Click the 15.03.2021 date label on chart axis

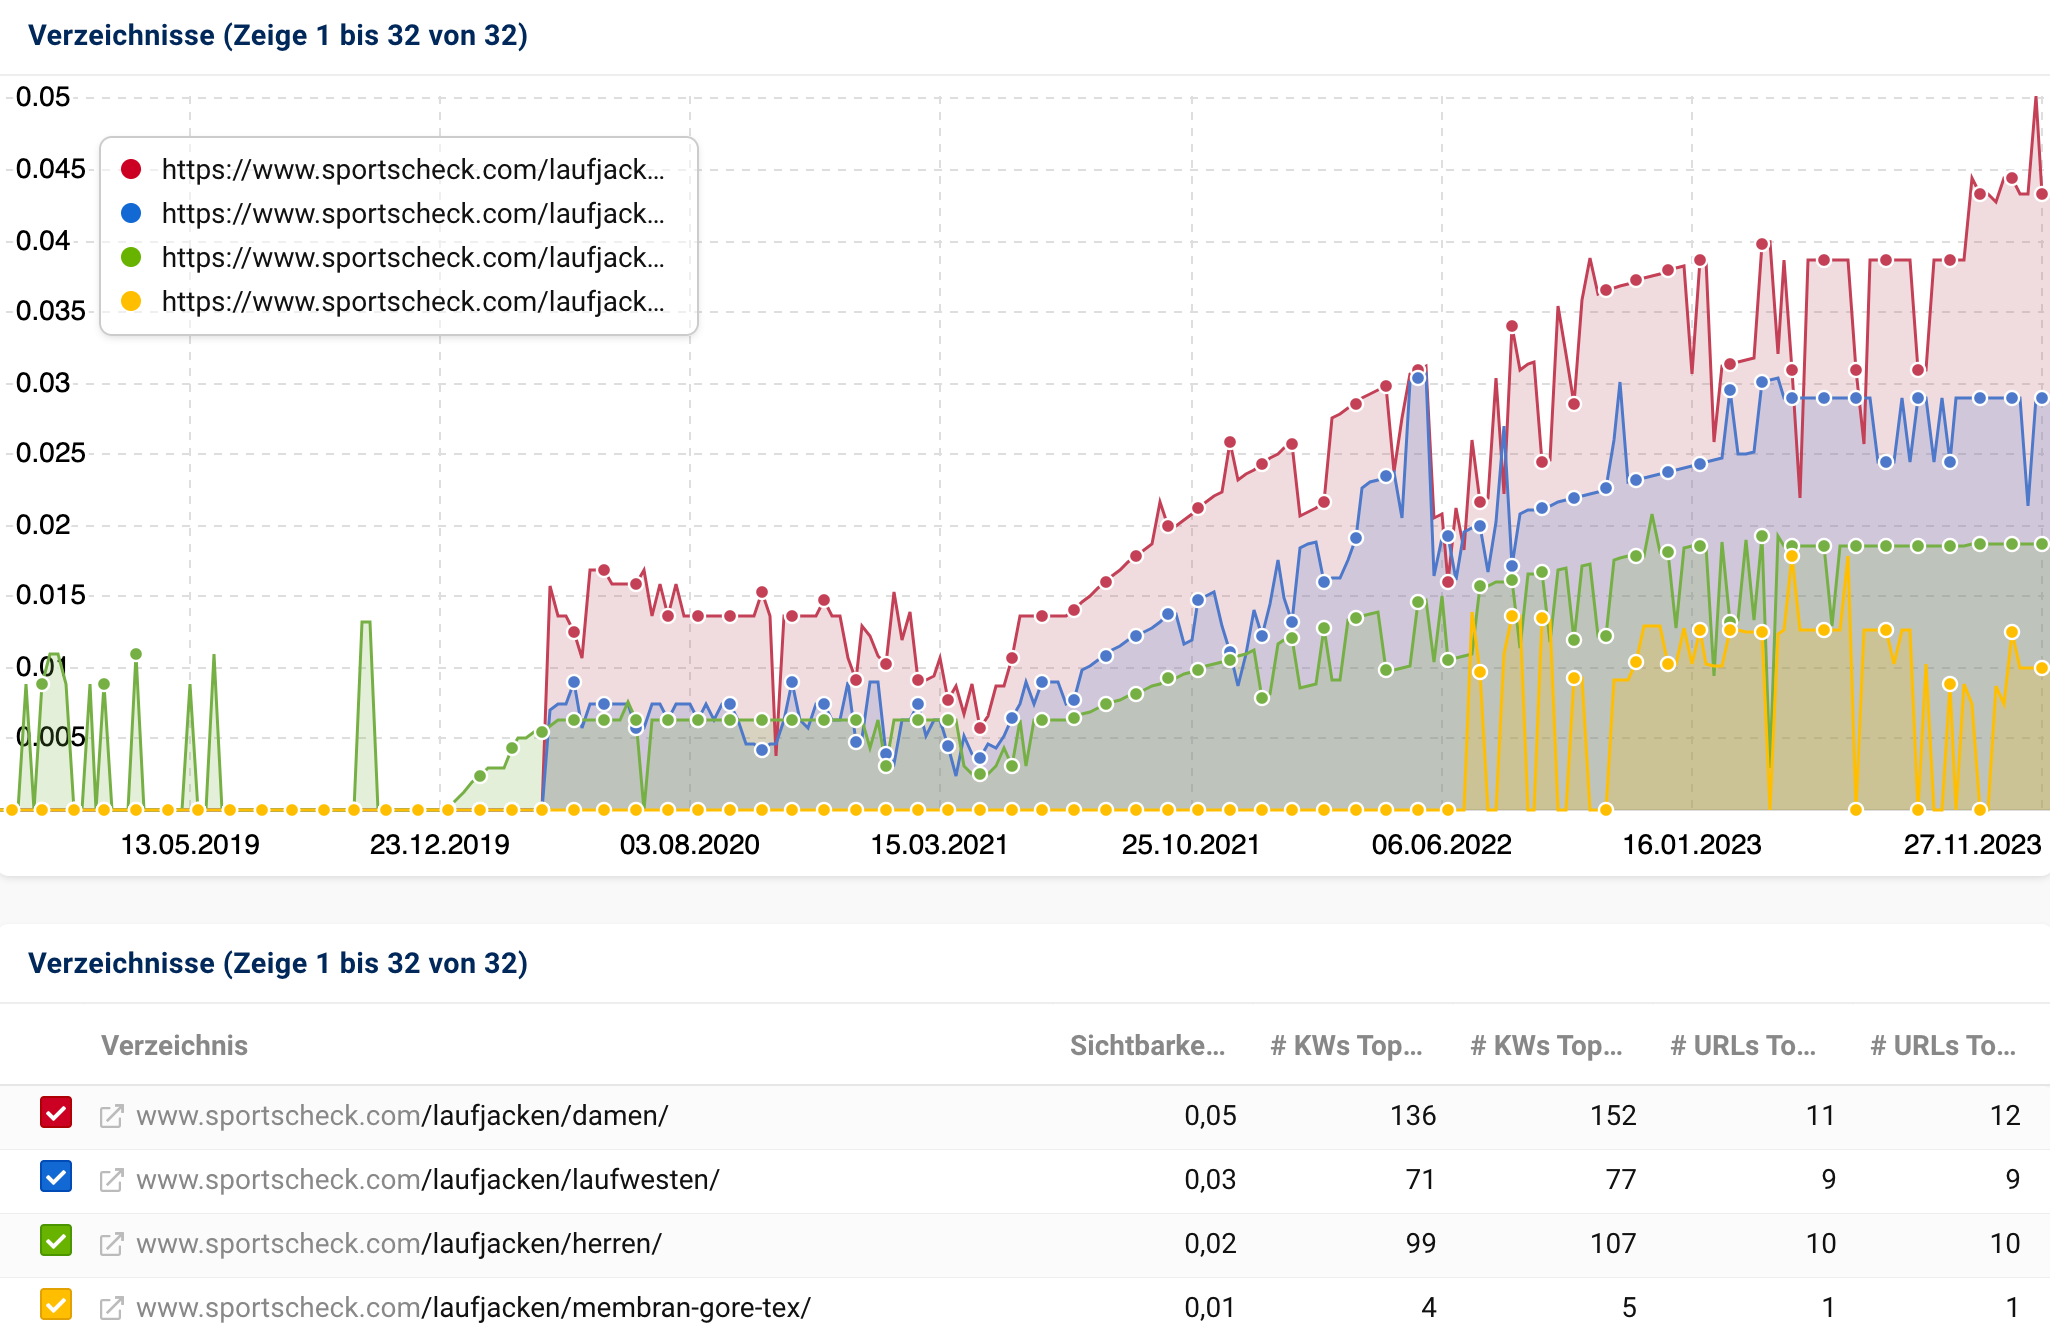point(939,845)
